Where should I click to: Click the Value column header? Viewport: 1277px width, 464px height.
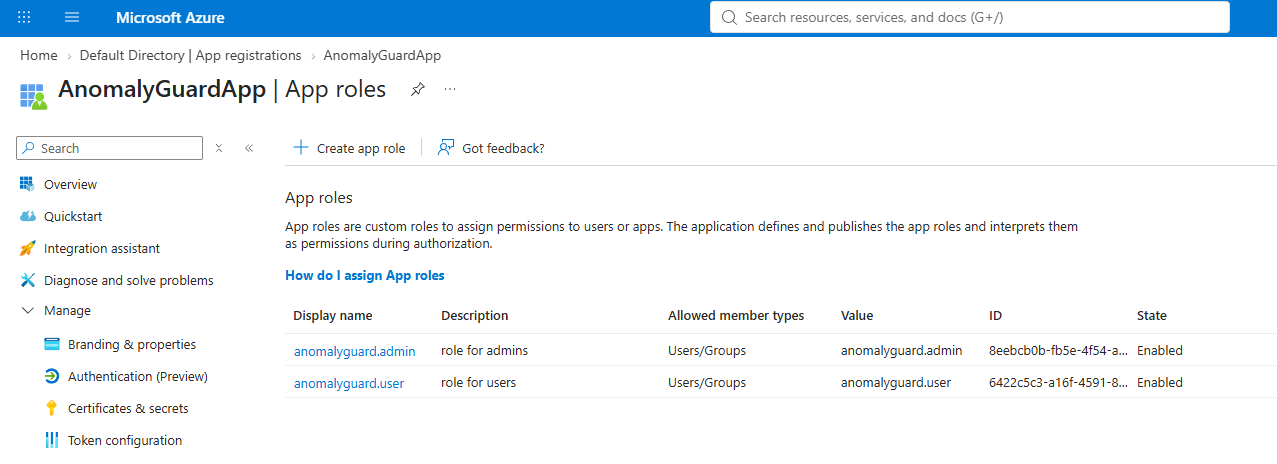857,315
